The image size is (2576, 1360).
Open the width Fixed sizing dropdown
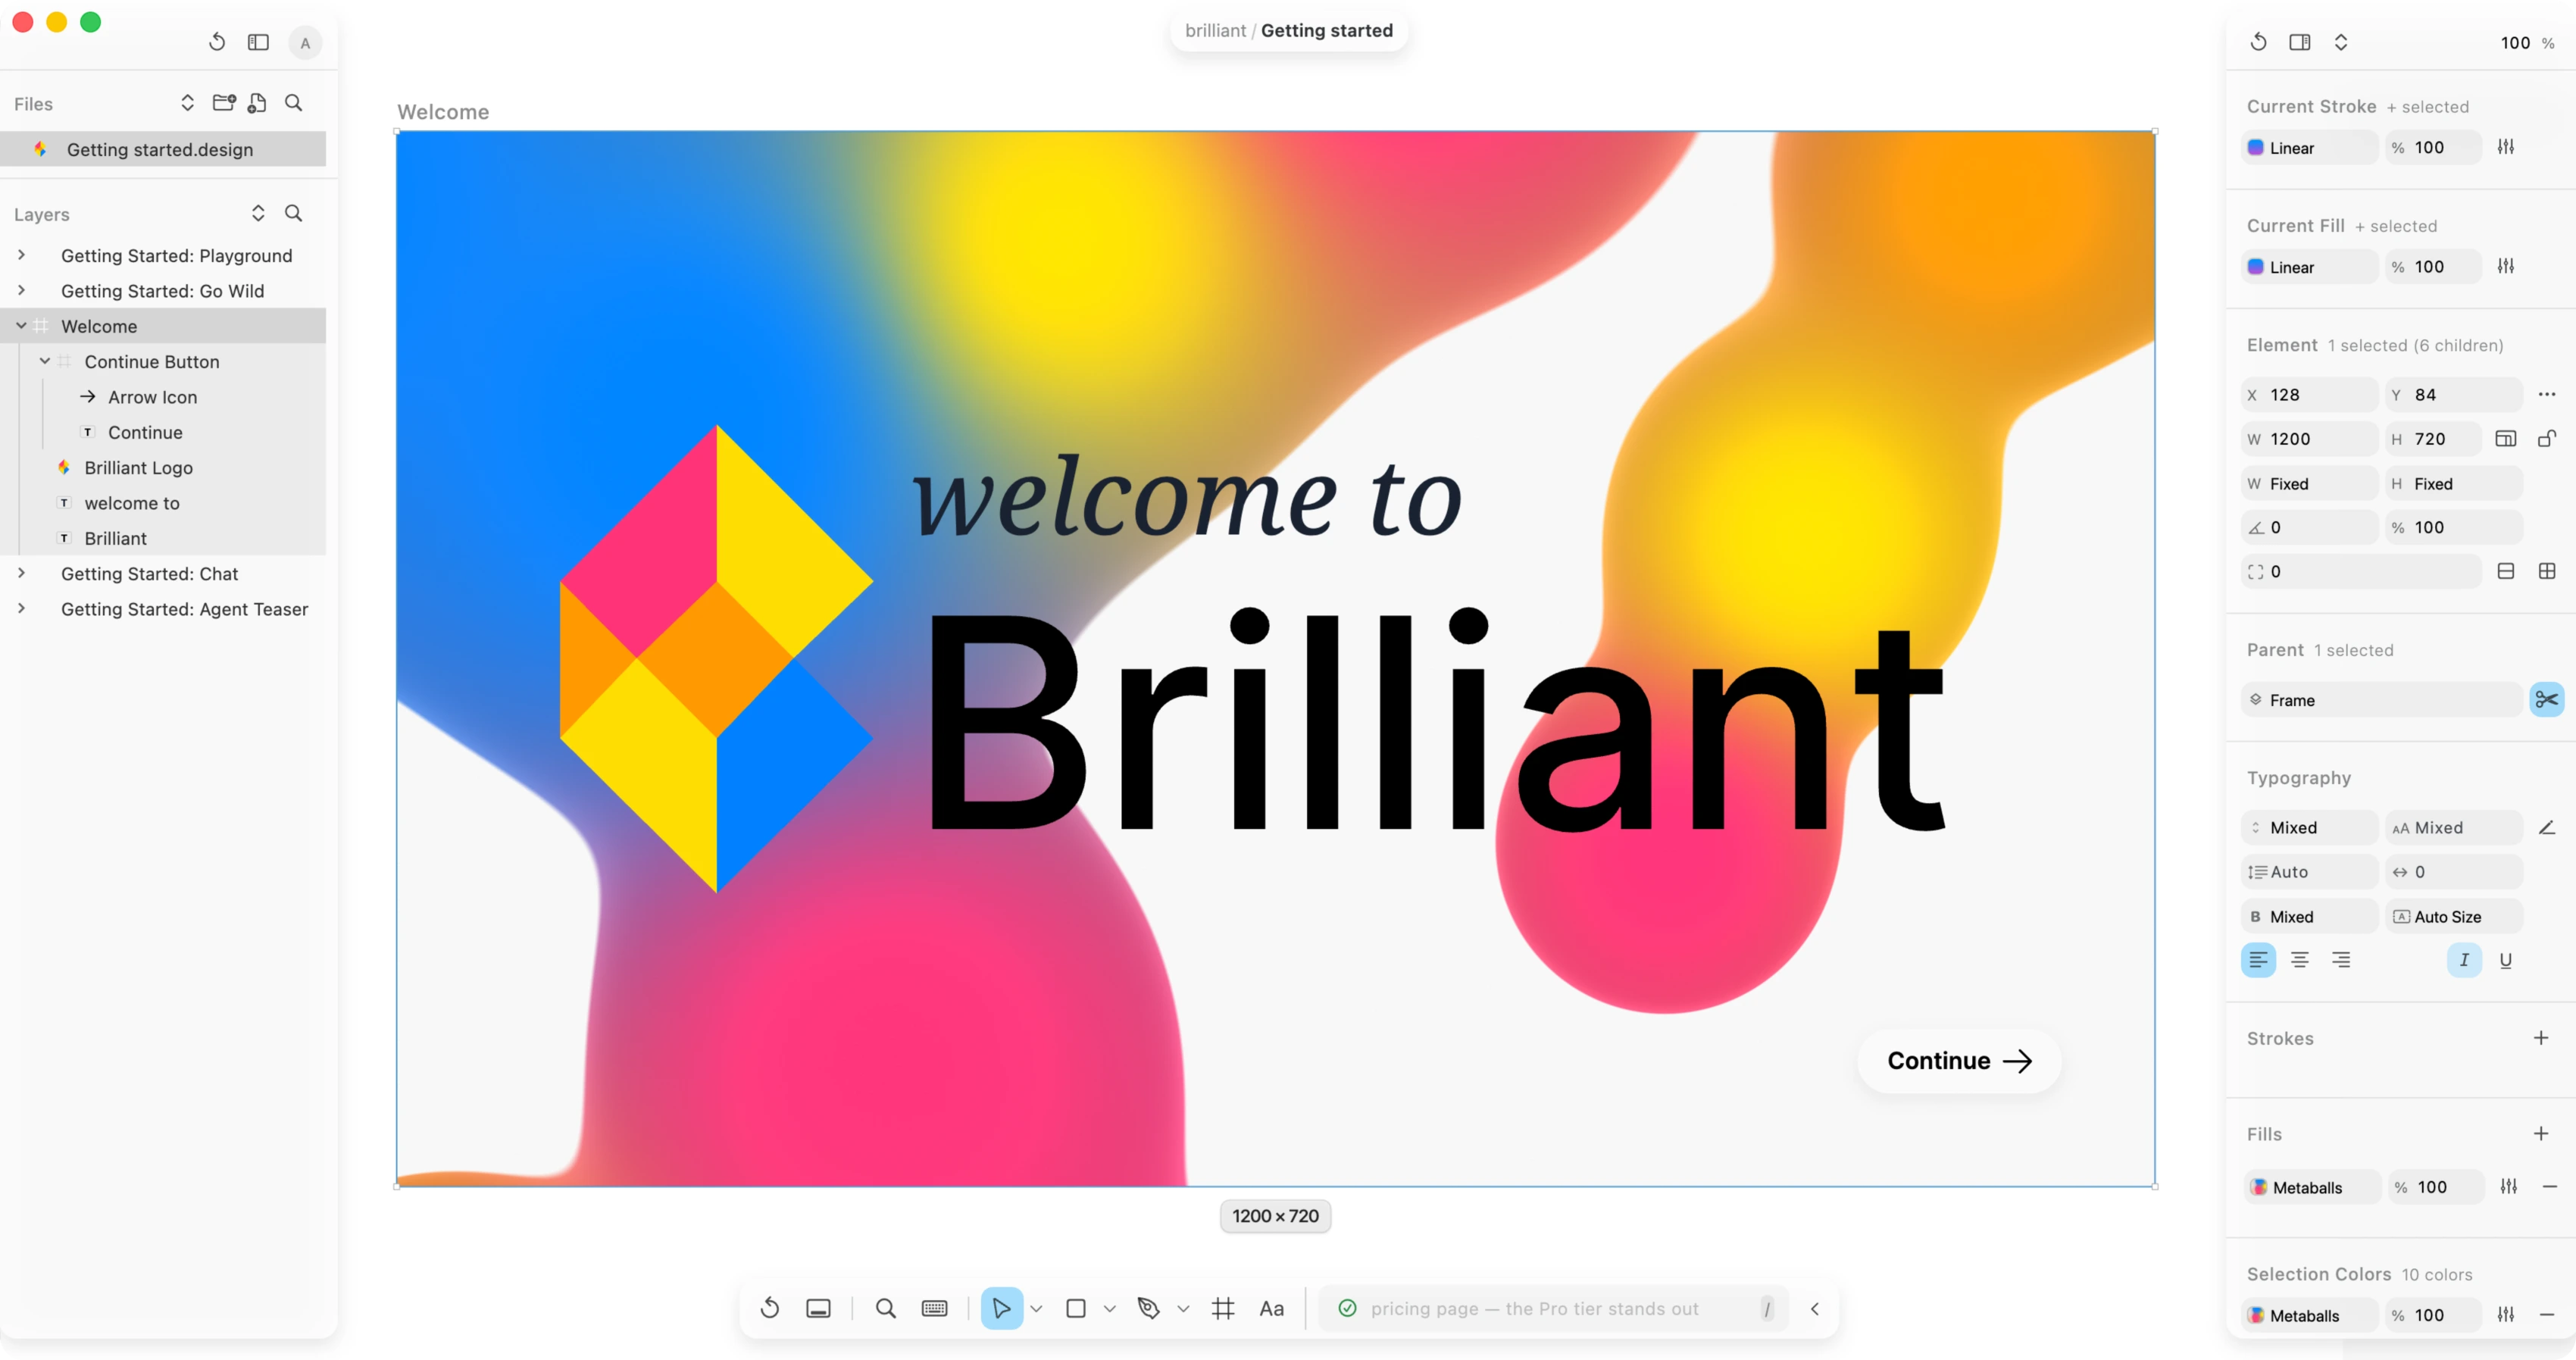[x=2310, y=484]
